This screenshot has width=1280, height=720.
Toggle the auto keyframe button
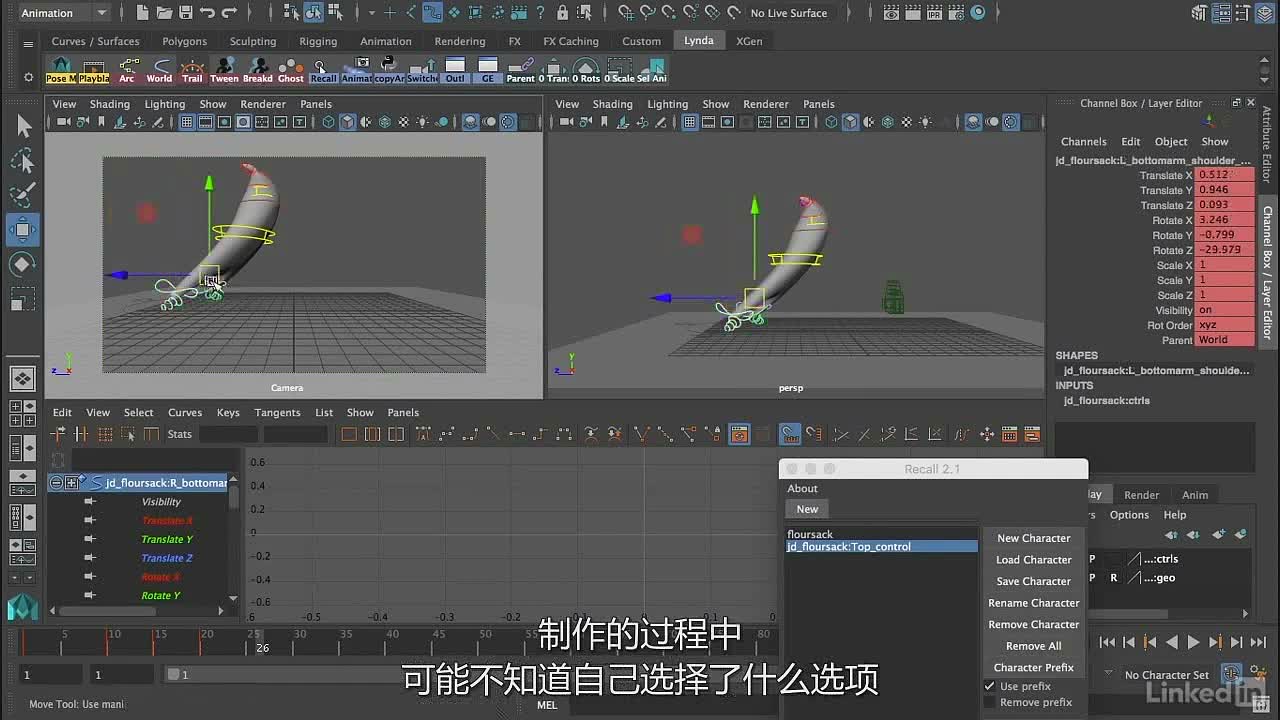[x=1232, y=674]
